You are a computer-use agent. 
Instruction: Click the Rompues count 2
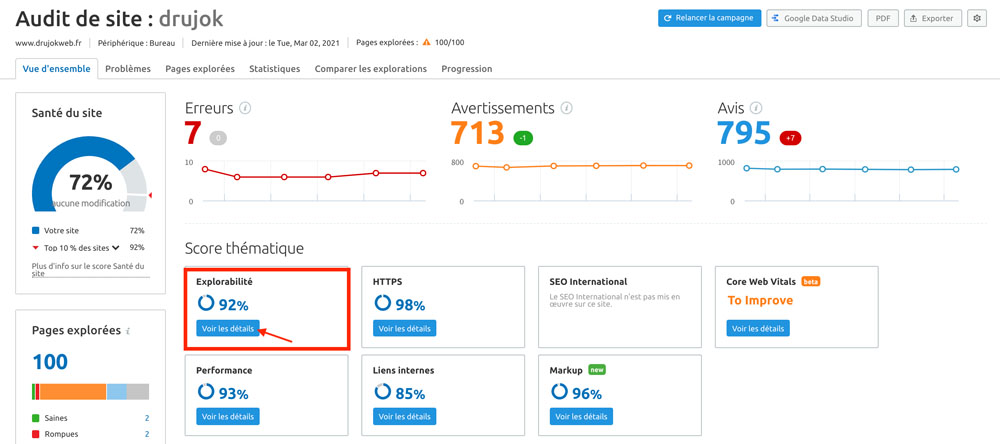[147, 434]
